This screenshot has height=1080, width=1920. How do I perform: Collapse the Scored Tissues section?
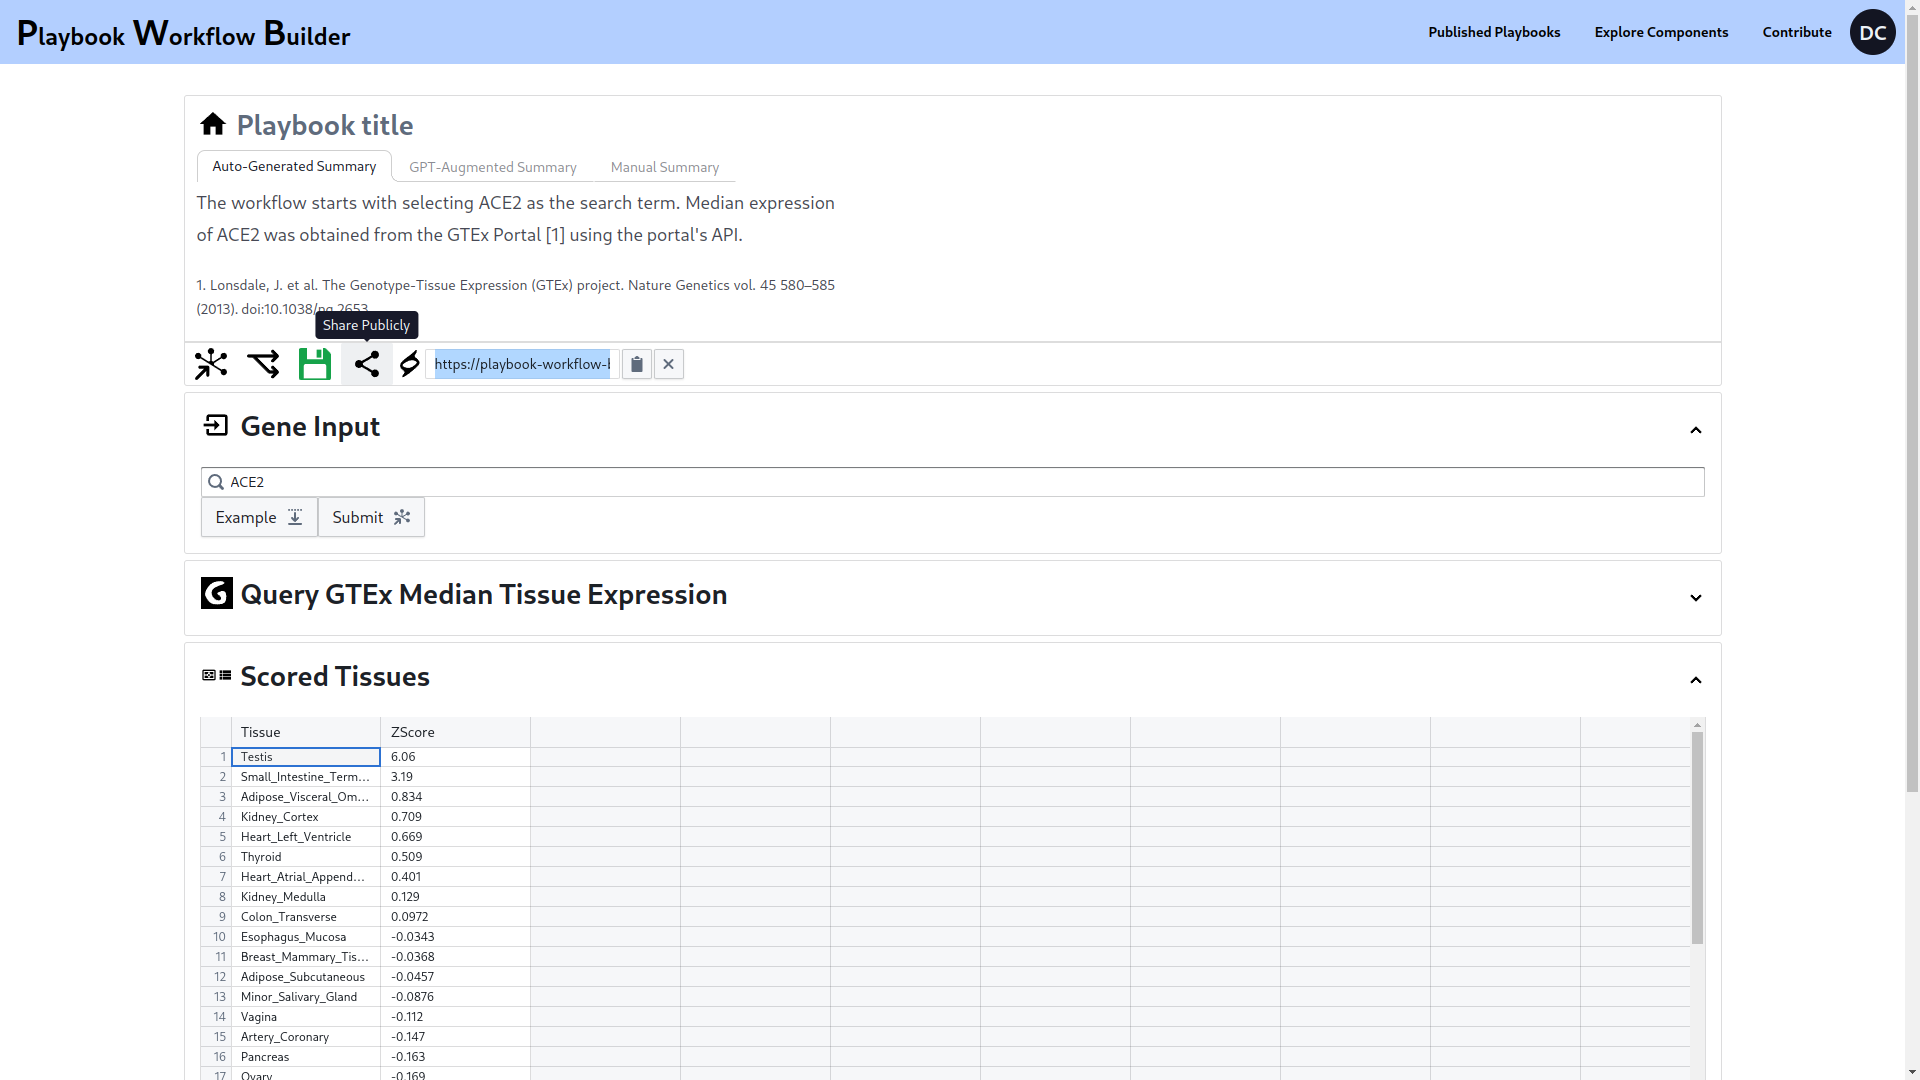[x=1696, y=680]
